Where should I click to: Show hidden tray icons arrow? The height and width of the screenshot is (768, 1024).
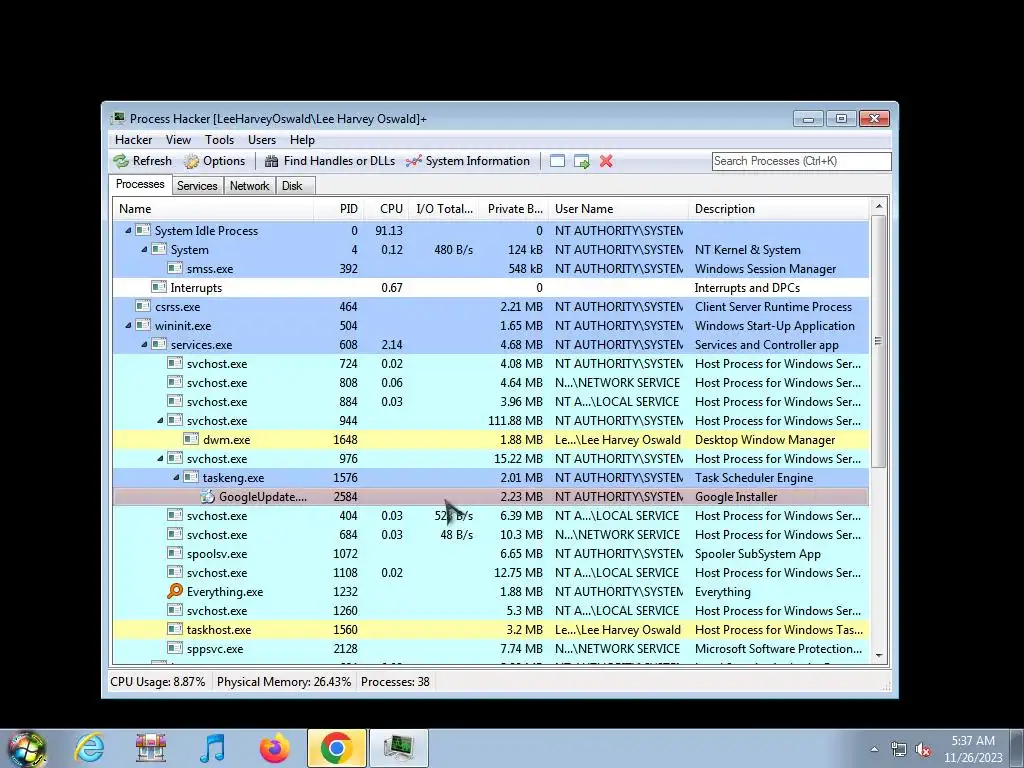coord(874,749)
